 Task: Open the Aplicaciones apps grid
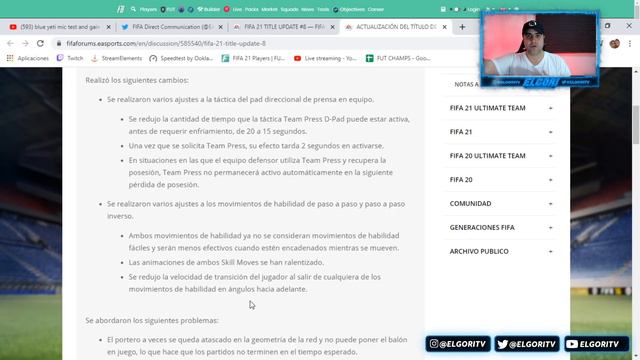pyautogui.click(x=27, y=58)
